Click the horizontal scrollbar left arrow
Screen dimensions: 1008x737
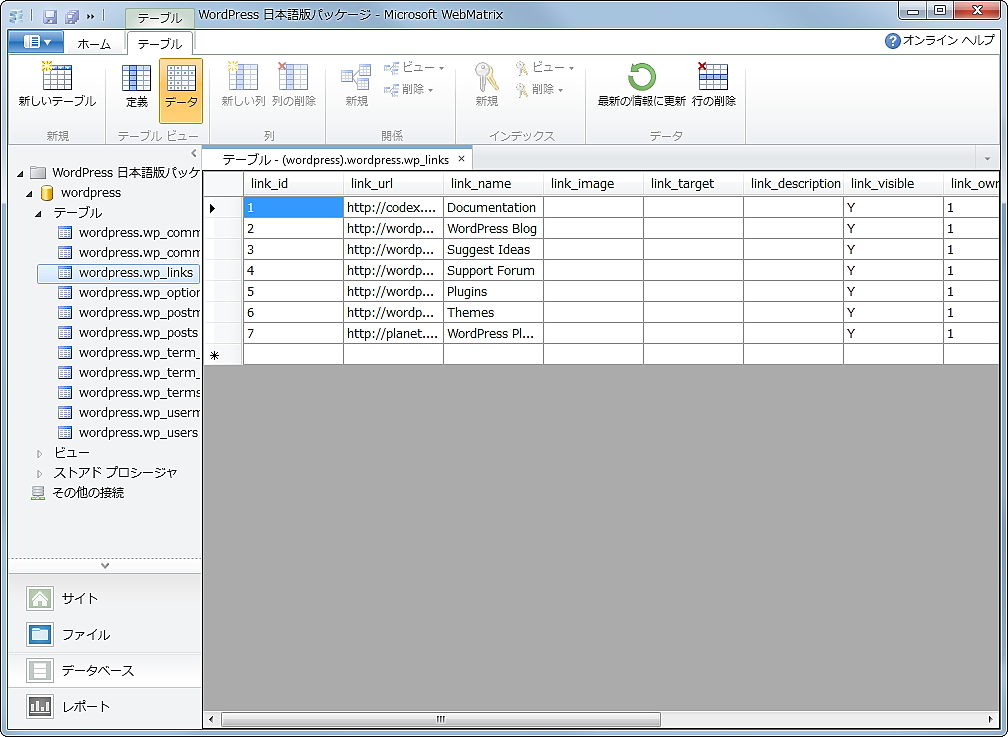(x=211, y=719)
